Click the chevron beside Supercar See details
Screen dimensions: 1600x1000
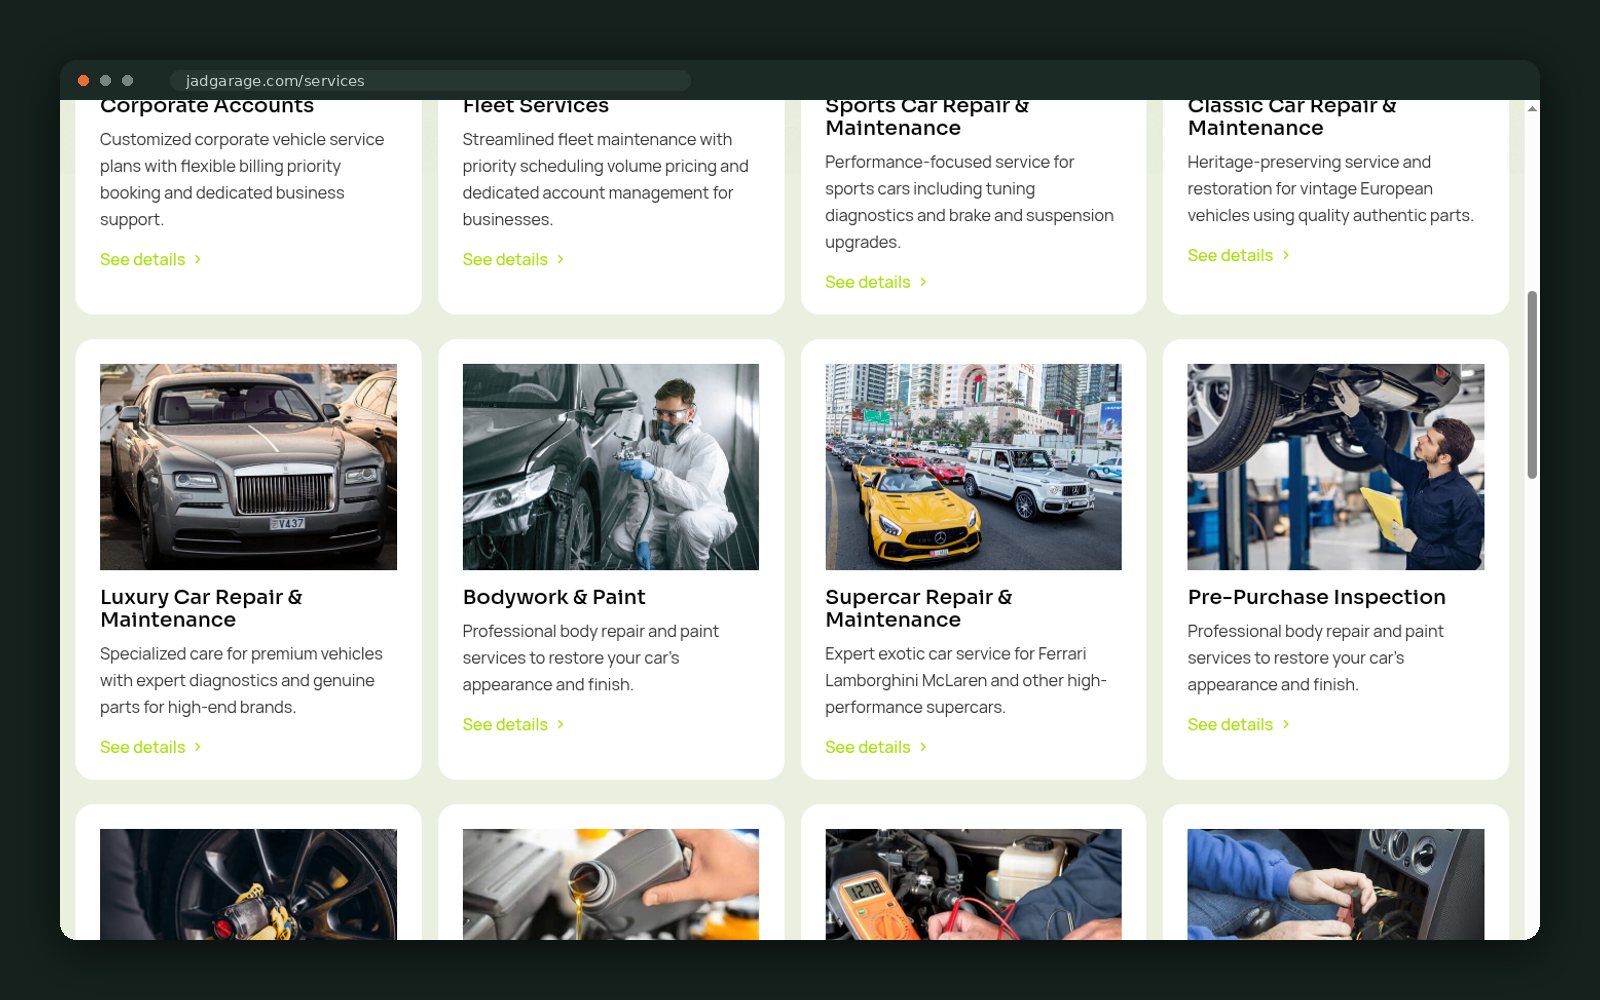pos(923,747)
